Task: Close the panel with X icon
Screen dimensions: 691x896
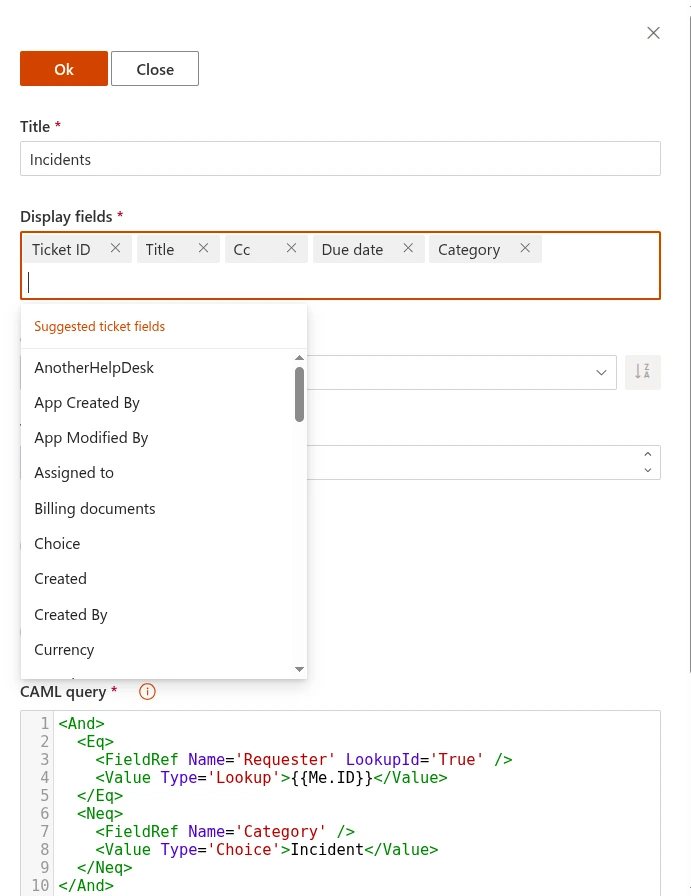Action: pyautogui.click(x=653, y=33)
